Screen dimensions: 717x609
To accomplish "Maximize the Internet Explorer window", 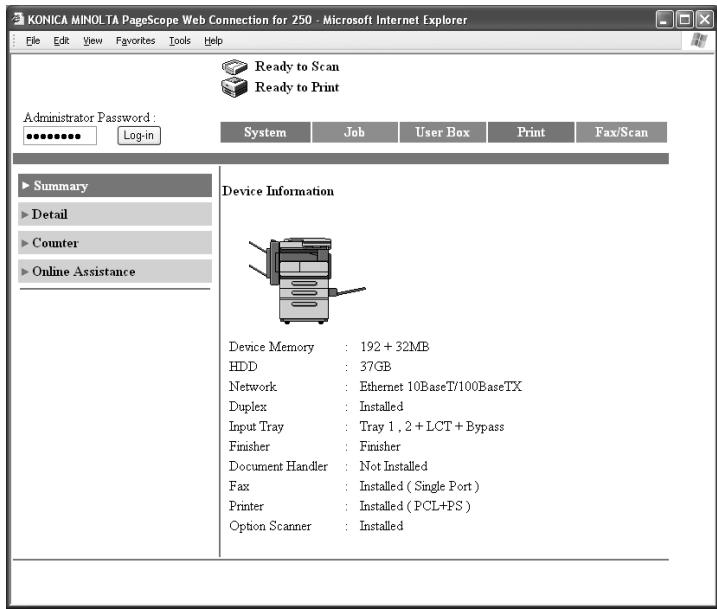I will pos(685,20).
